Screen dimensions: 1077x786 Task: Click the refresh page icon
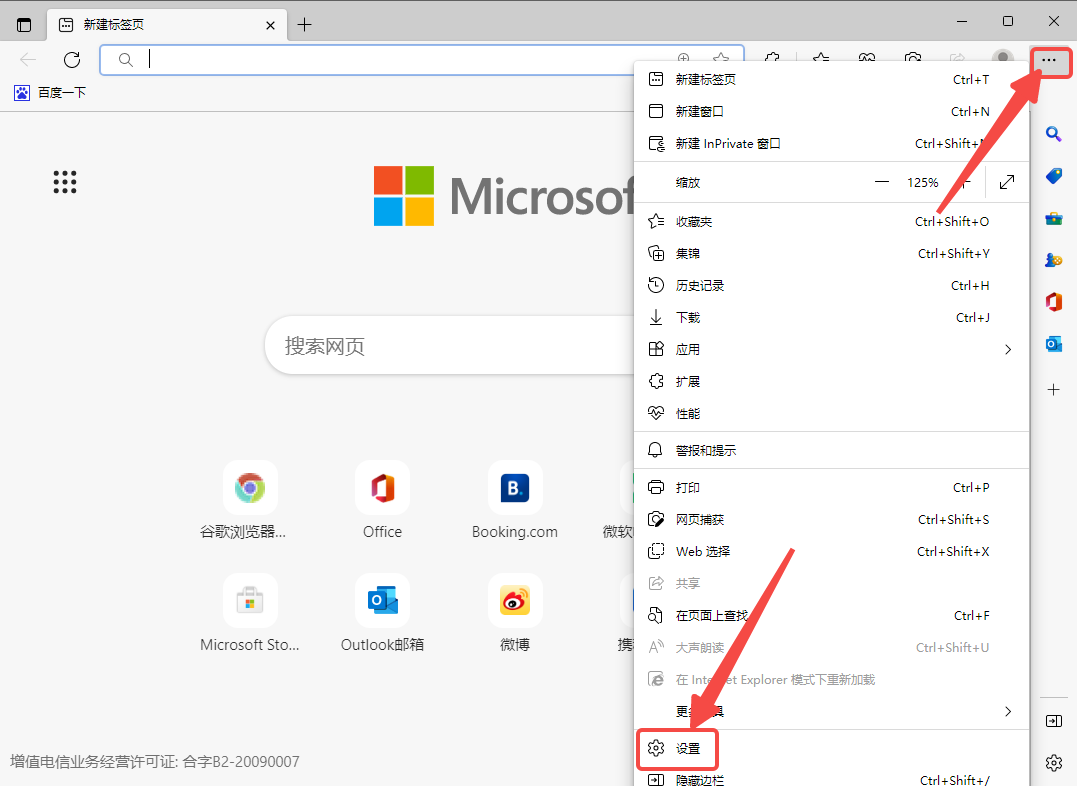pyautogui.click(x=72, y=60)
